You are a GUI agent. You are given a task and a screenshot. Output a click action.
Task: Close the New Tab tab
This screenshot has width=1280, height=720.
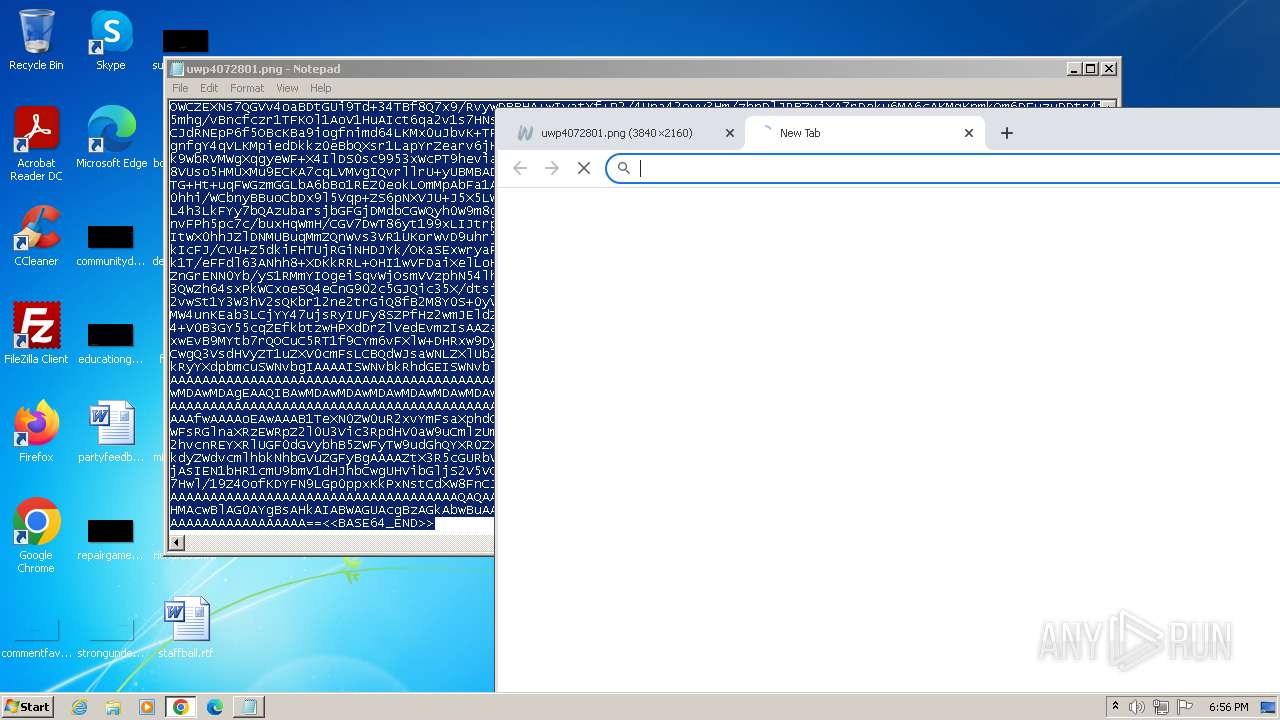pyautogui.click(x=968, y=133)
